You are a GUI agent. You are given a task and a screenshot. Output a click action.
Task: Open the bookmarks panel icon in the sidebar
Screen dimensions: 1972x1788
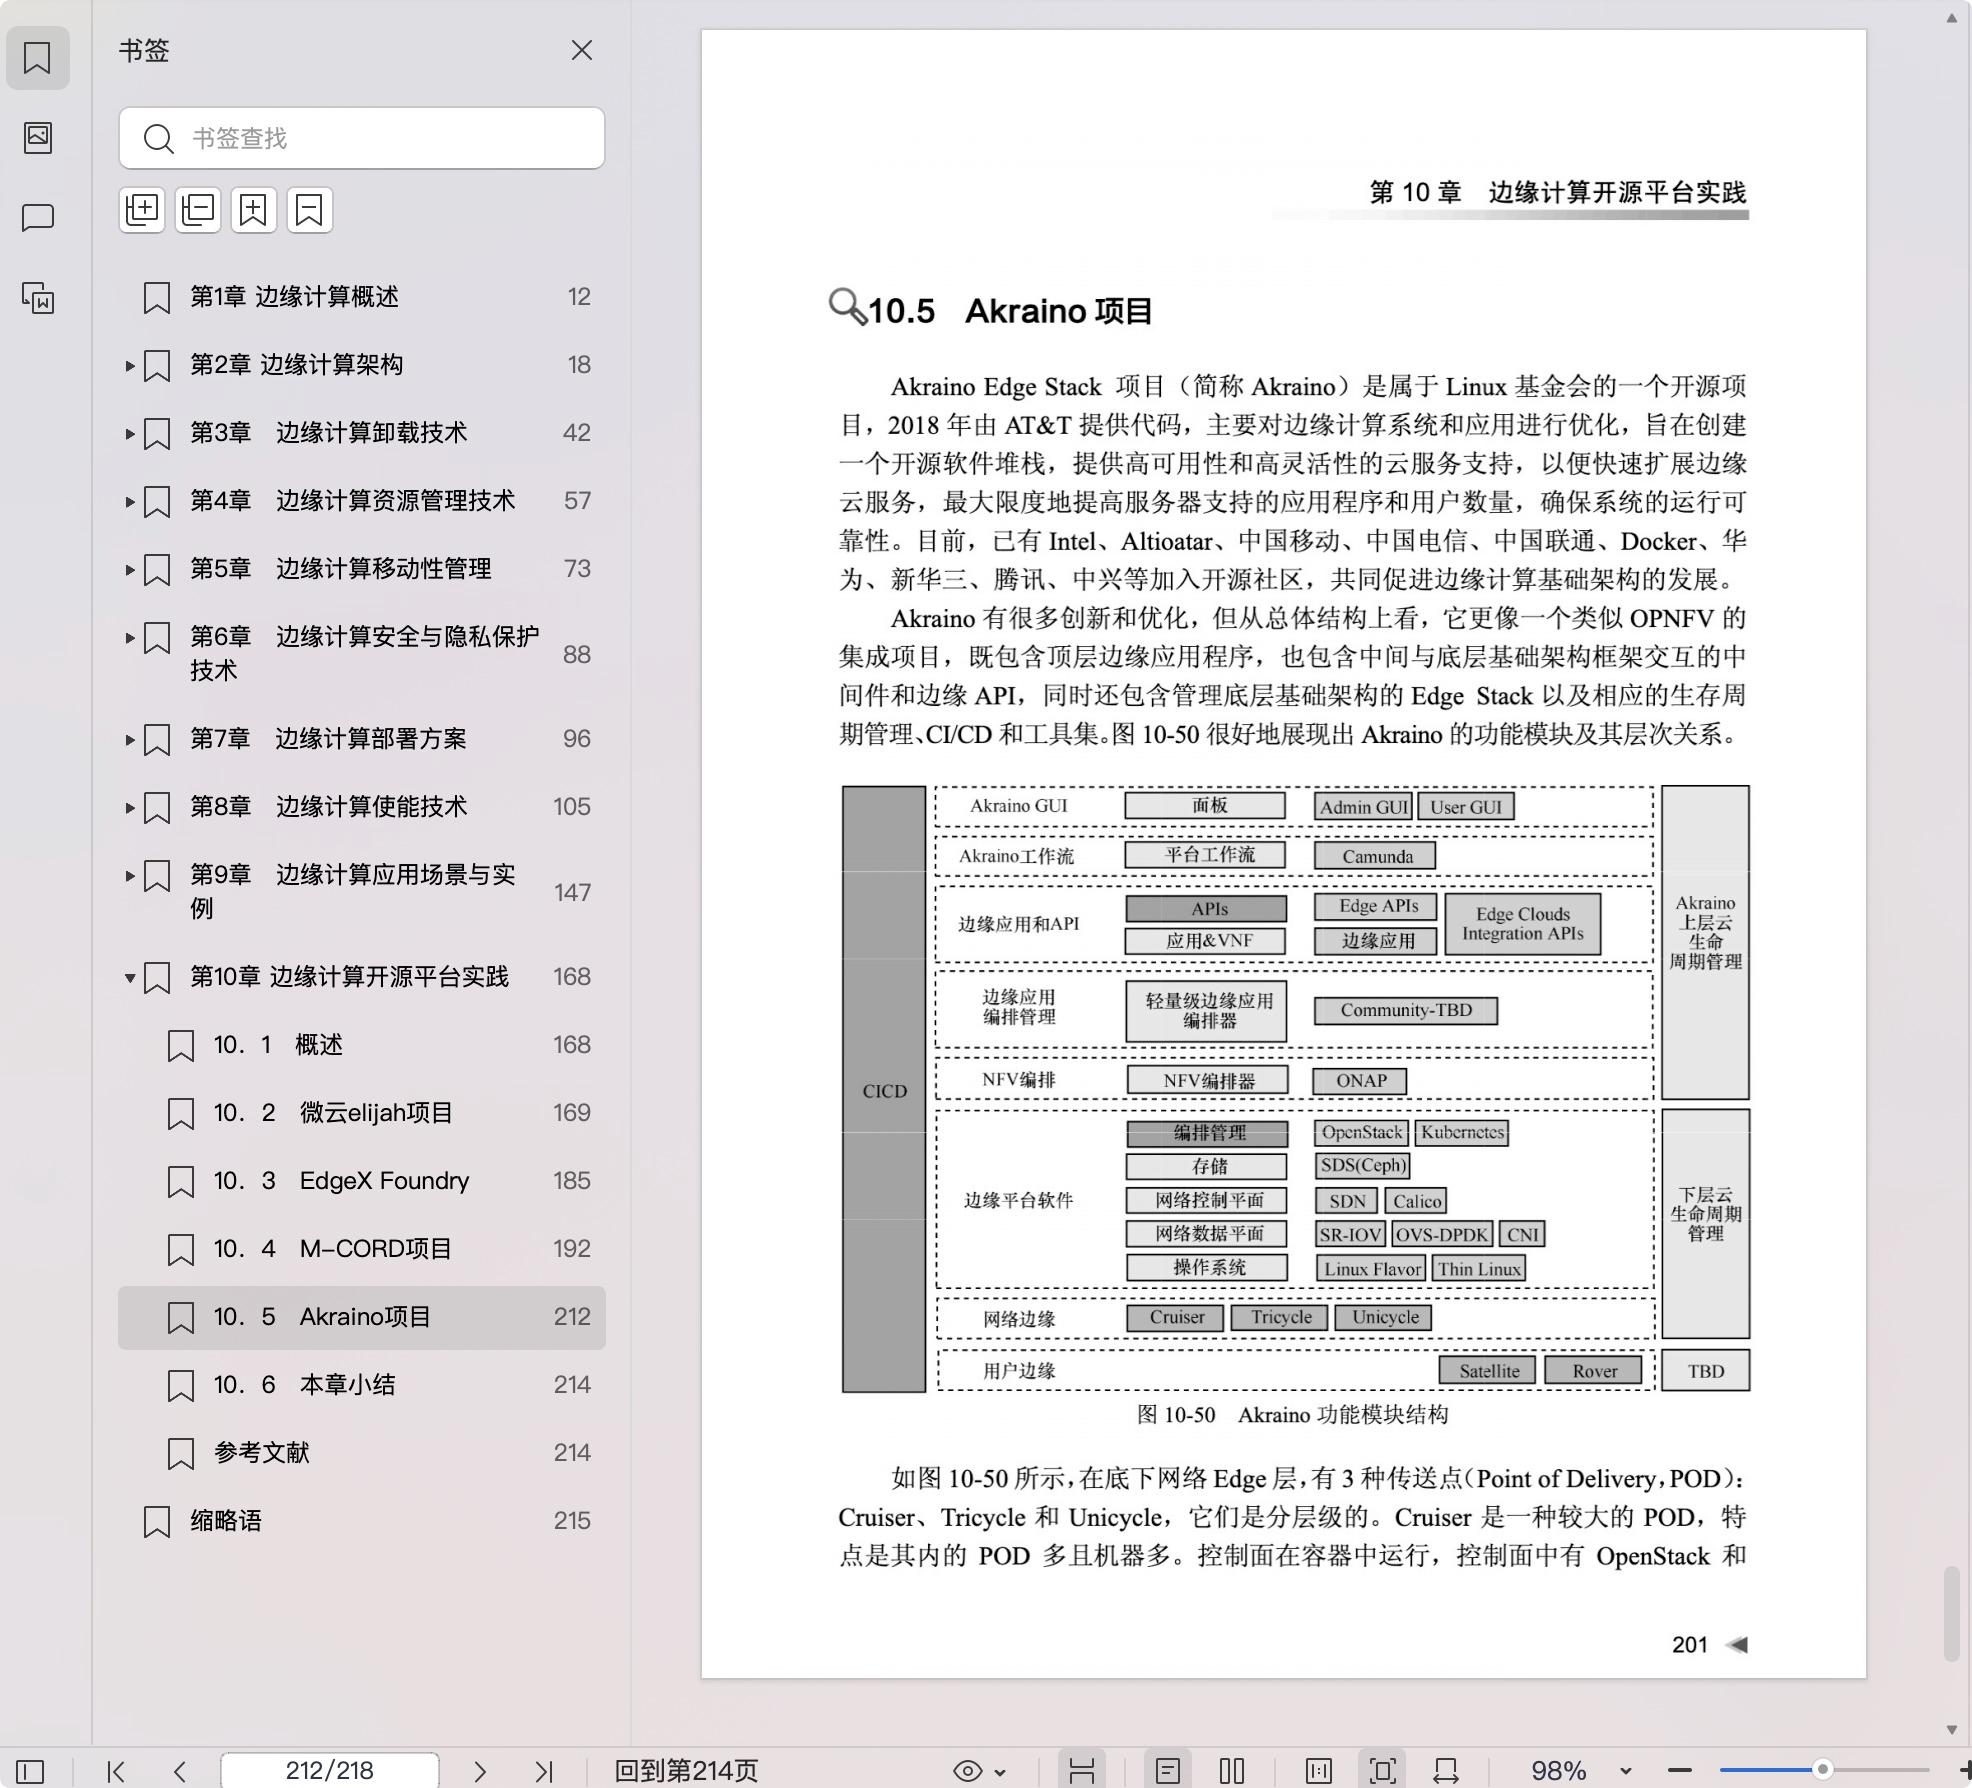pyautogui.click(x=37, y=58)
